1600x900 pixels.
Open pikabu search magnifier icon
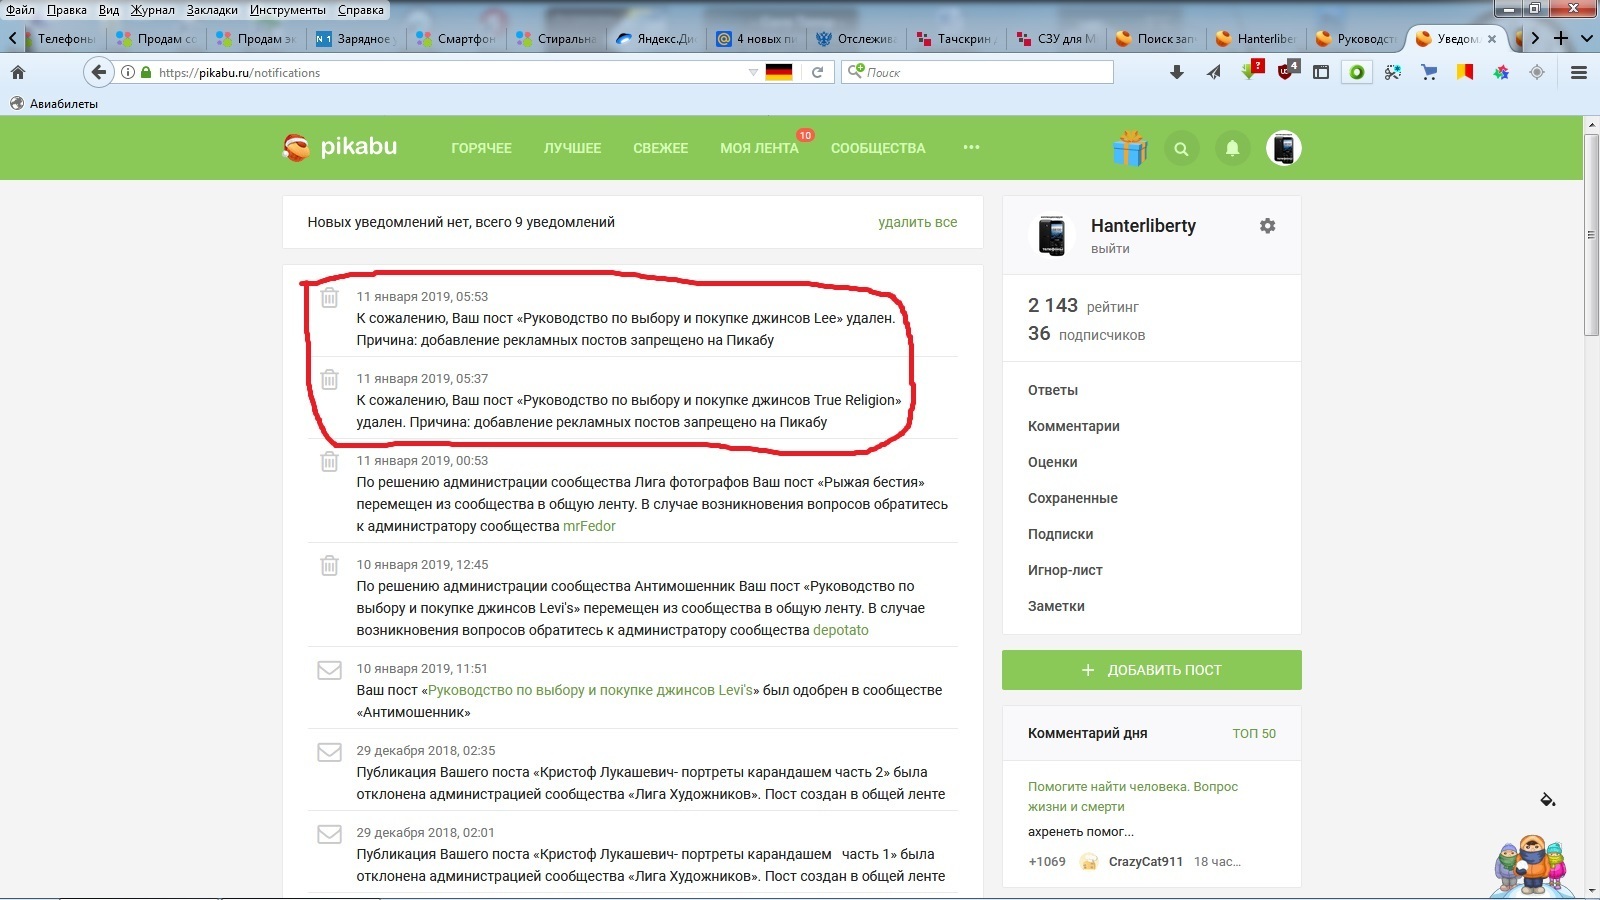tap(1181, 149)
